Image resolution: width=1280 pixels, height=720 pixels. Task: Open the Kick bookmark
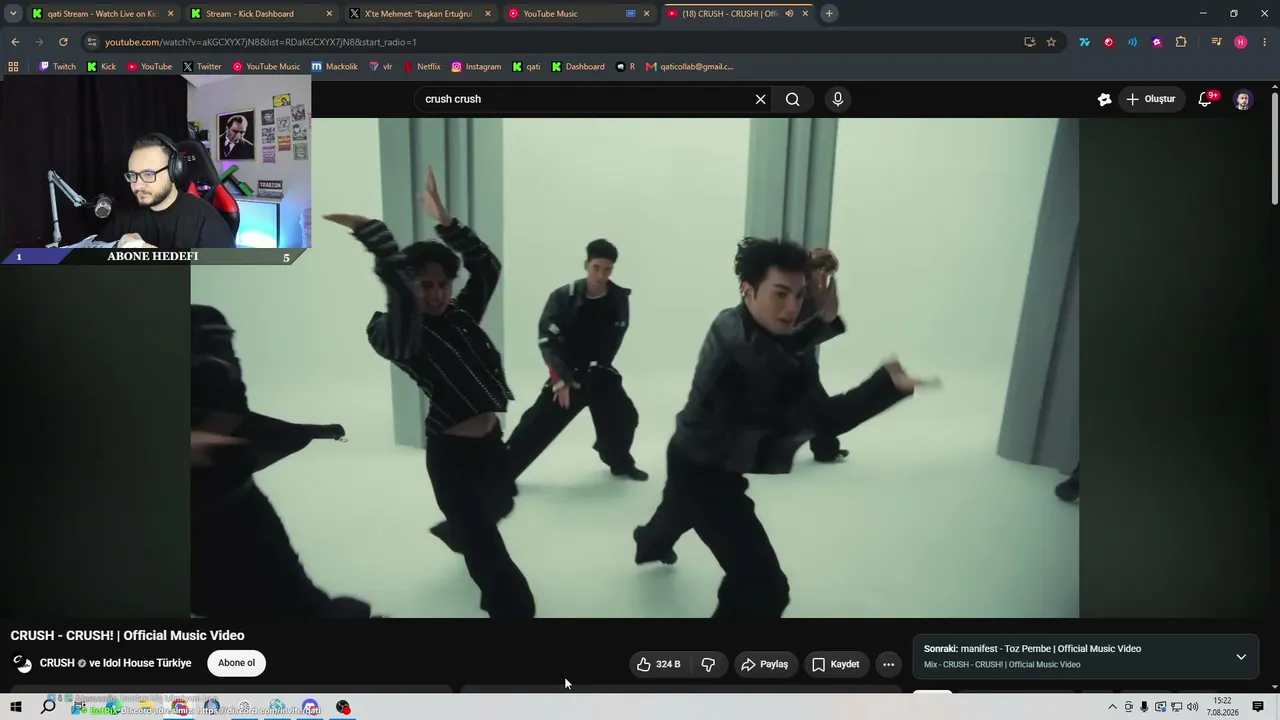coord(101,67)
